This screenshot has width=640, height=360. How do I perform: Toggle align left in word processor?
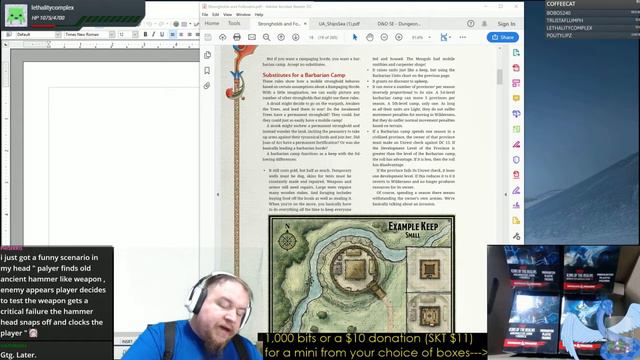[x=172, y=35]
